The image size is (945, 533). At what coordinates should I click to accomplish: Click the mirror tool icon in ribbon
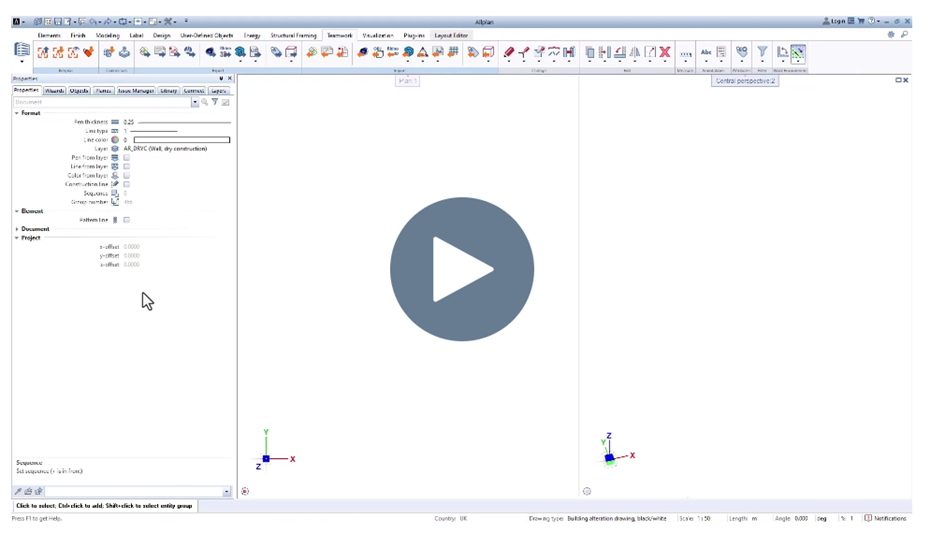tap(635, 52)
